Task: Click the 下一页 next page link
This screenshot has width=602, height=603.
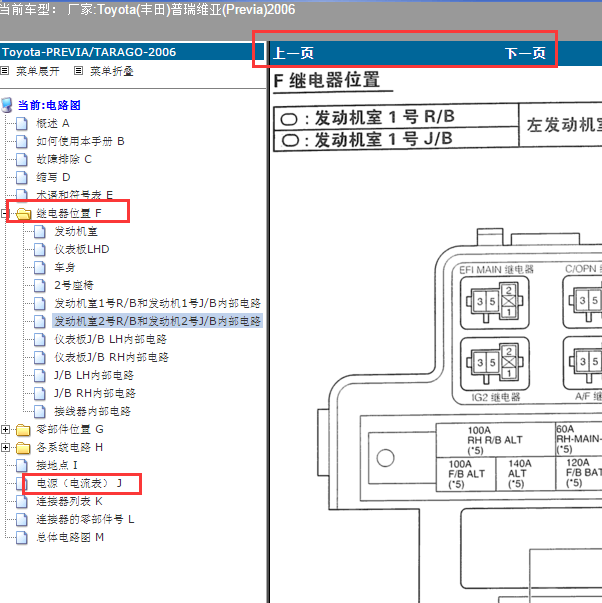Action: click(x=525, y=53)
